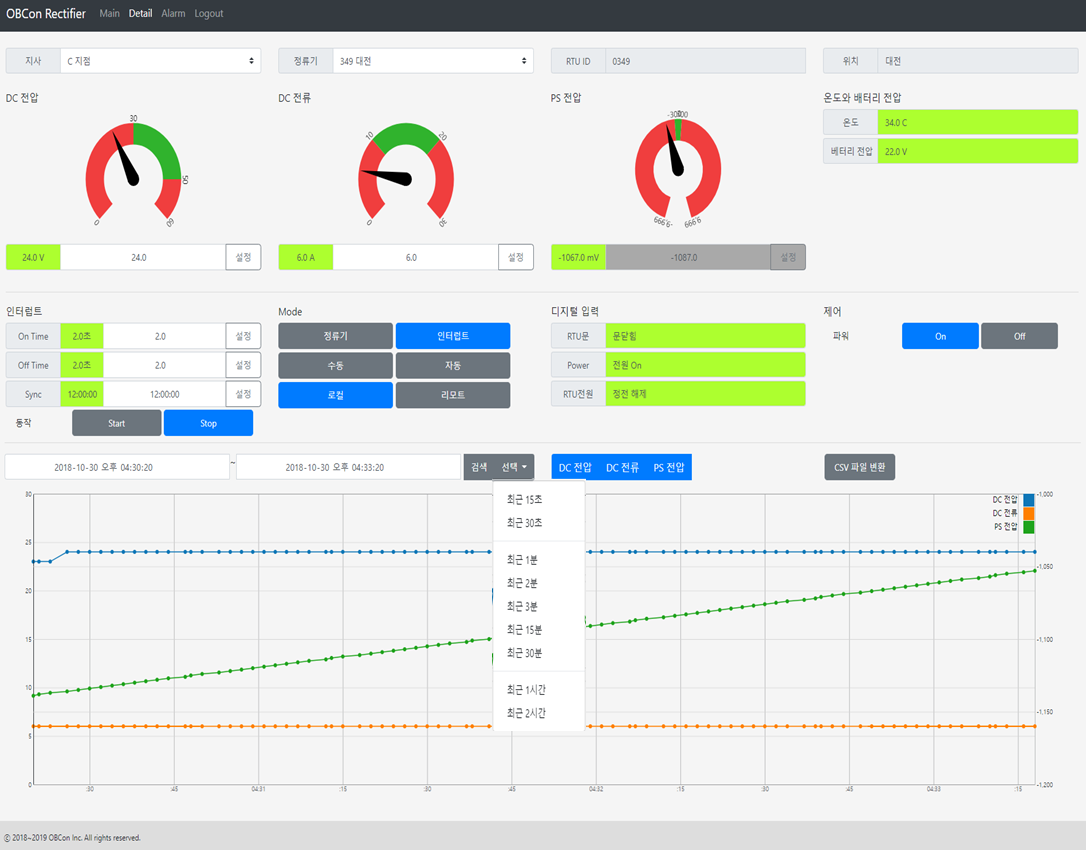The height and width of the screenshot is (850, 1086).
Task: Click the orange DC 전류 legend swatch
Action: (x=1029, y=513)
